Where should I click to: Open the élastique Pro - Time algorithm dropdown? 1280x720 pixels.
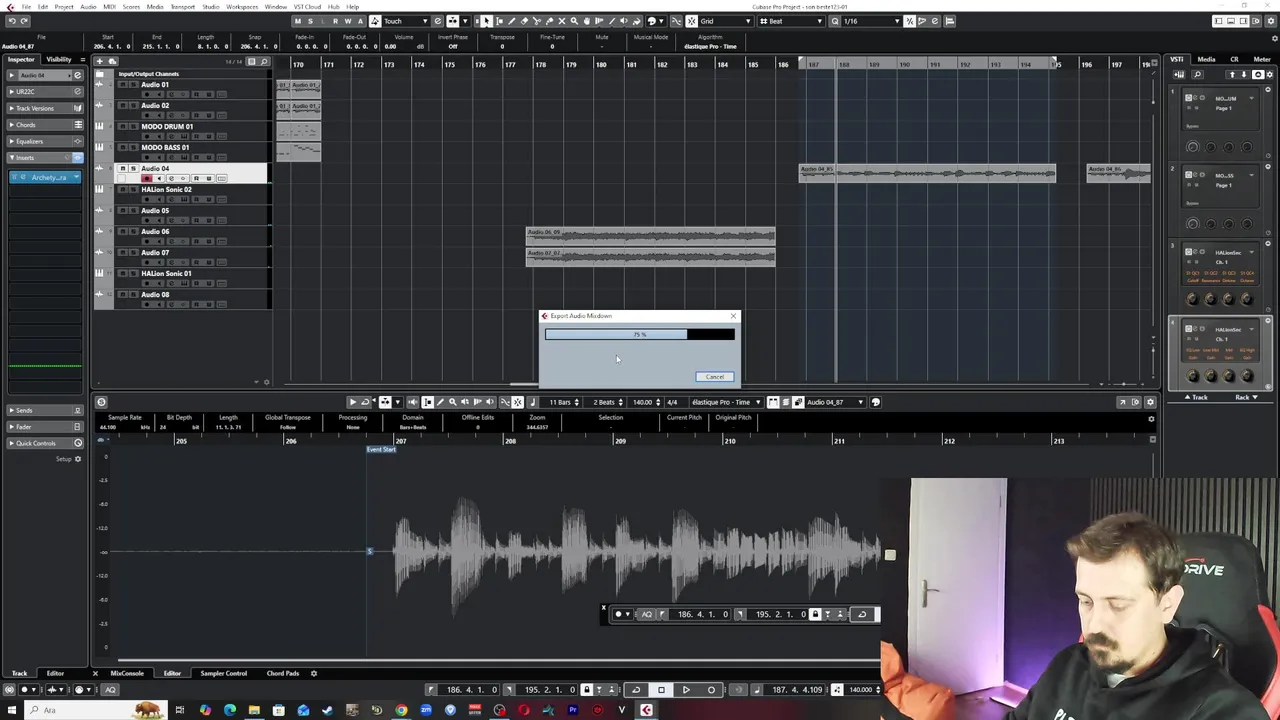click(x=724, y=402)
